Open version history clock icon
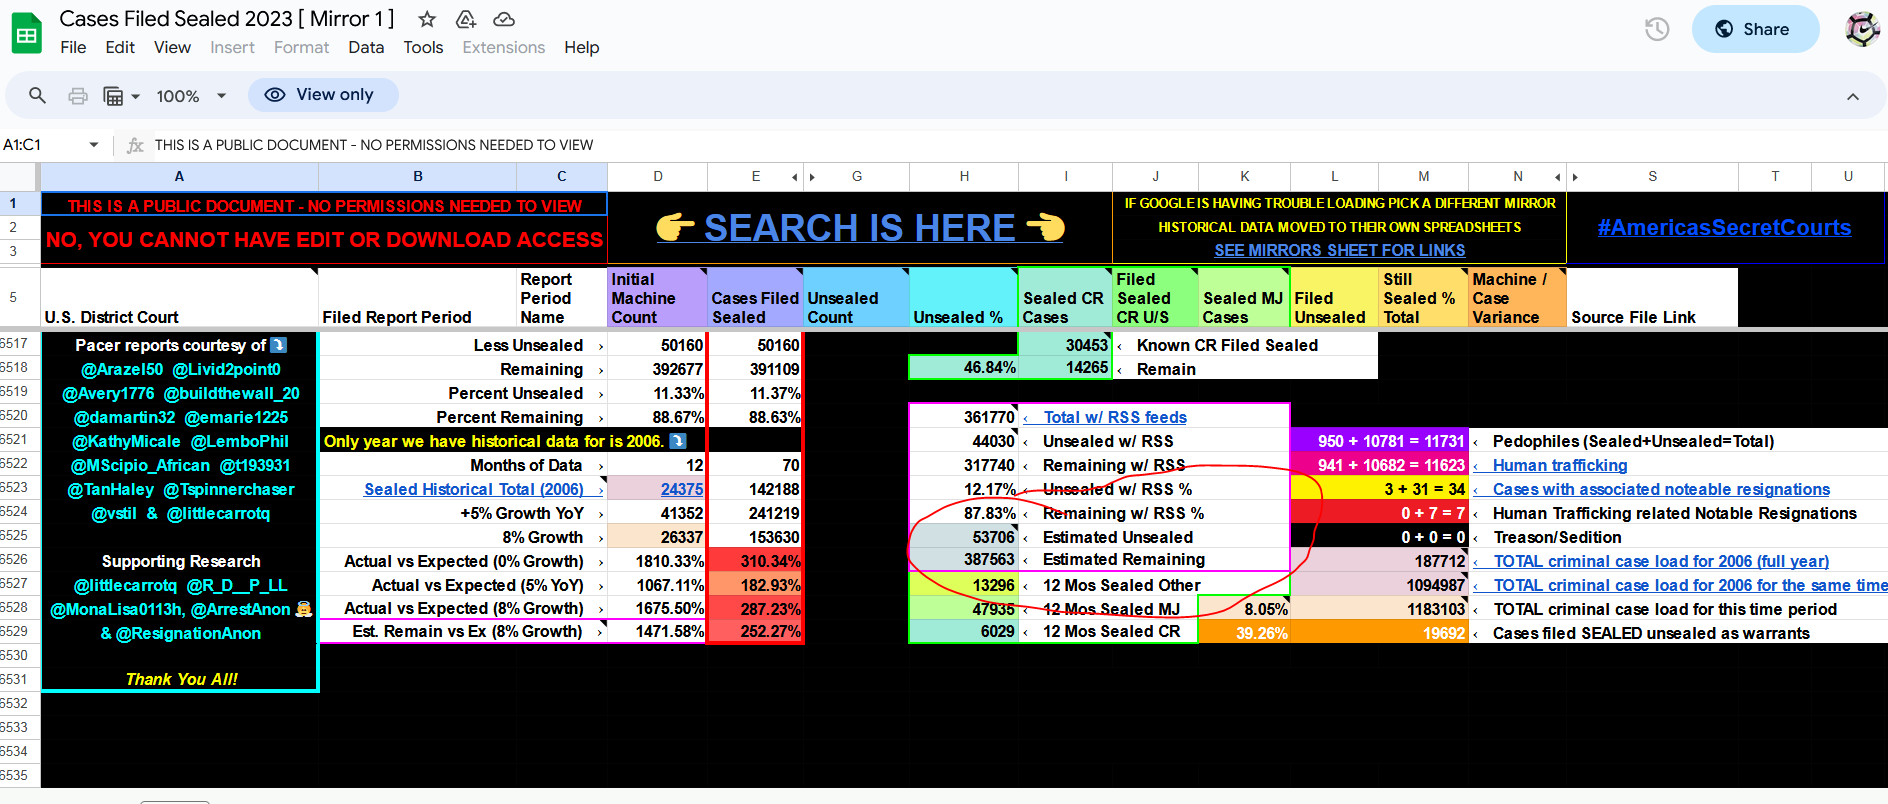The width and height of the screenshot is (1888, 804). 1657,29
